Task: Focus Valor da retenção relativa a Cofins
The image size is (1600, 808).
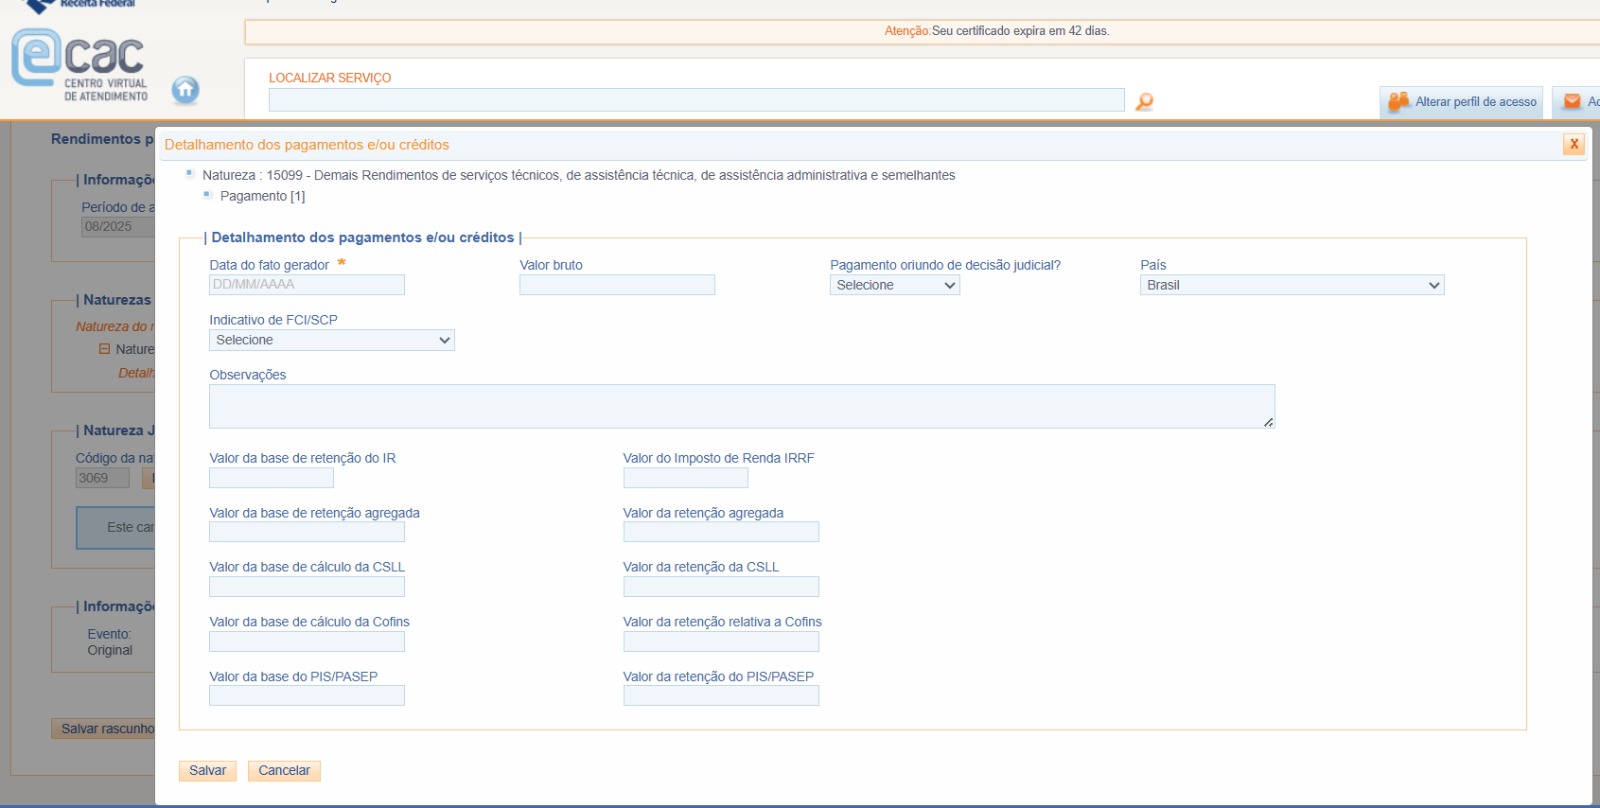Action: (721, 641)
